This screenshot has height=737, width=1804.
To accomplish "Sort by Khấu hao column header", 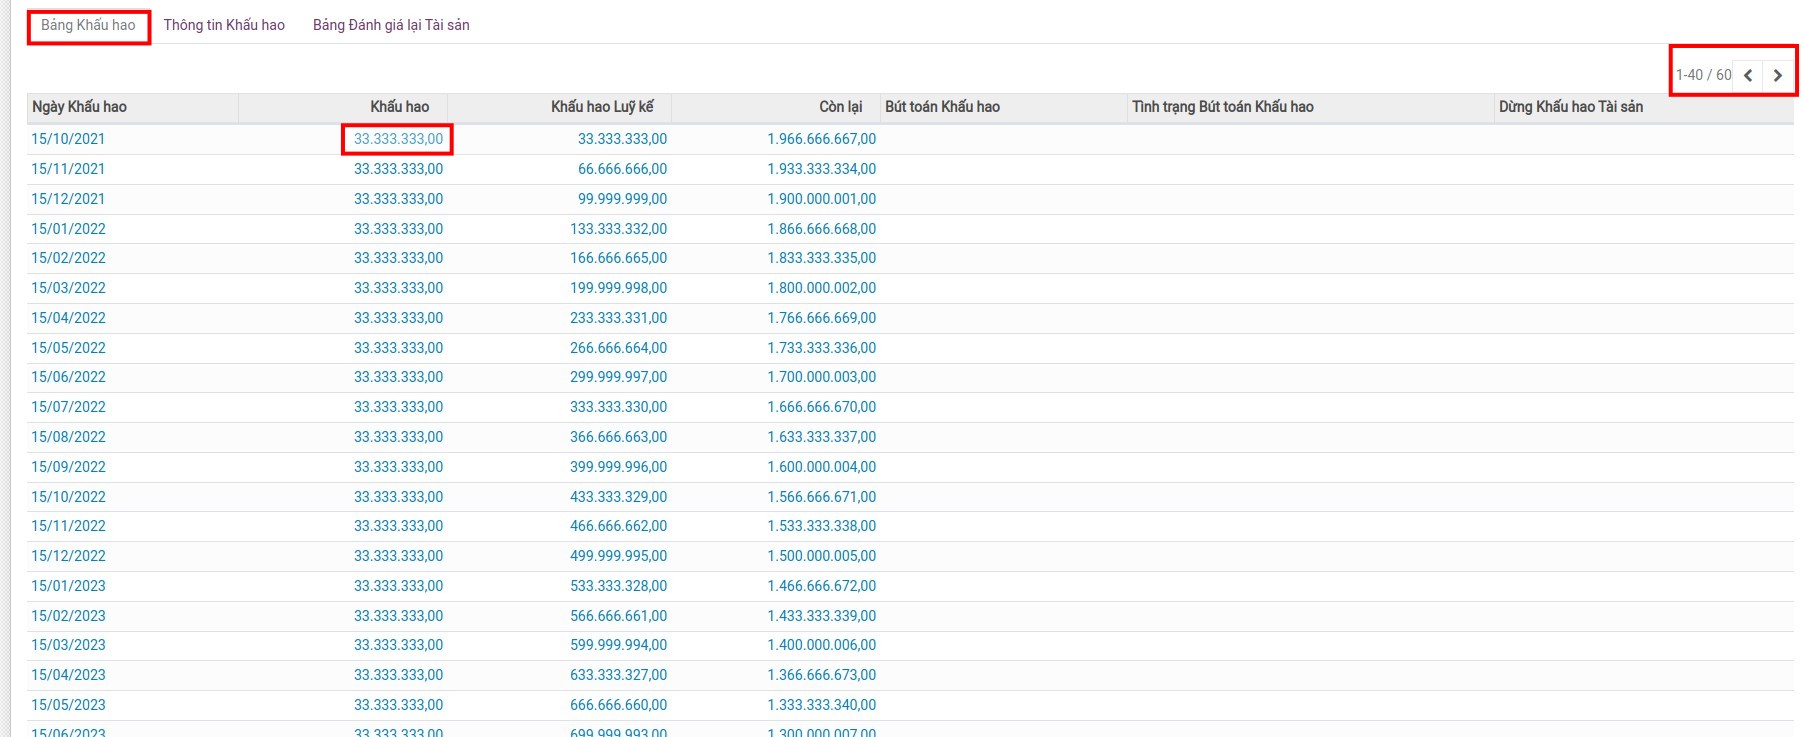I will click(x=399, y=107).
